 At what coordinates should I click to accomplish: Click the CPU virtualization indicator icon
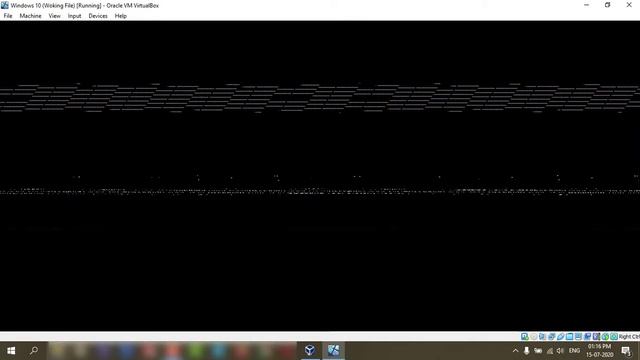(596, 336)
